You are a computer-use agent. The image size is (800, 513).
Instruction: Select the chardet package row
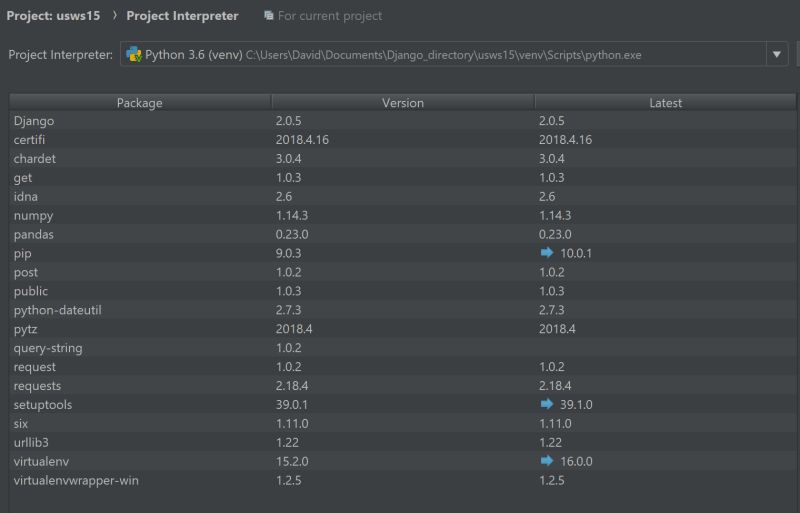tap(403, 159)
